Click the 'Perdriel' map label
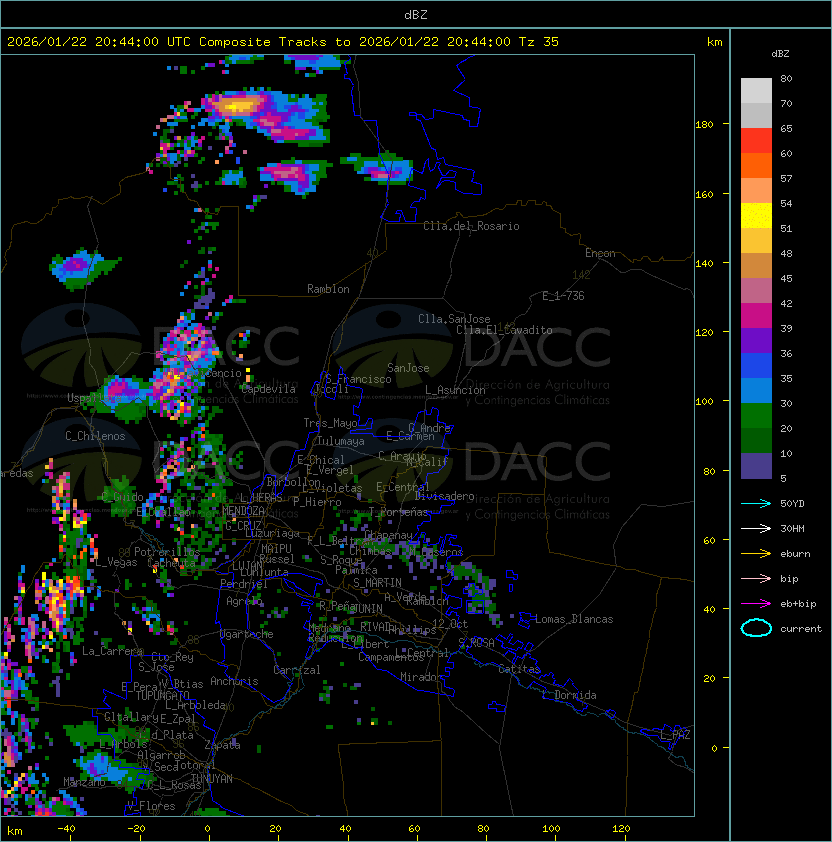Image resolution: width=832 pixels, height=842 pixels. [244, 584]
